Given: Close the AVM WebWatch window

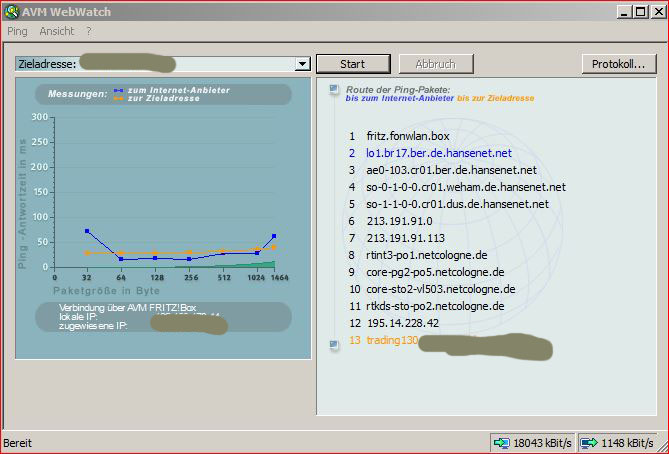Looking at the screenshot, I should (x=657, y=12).
